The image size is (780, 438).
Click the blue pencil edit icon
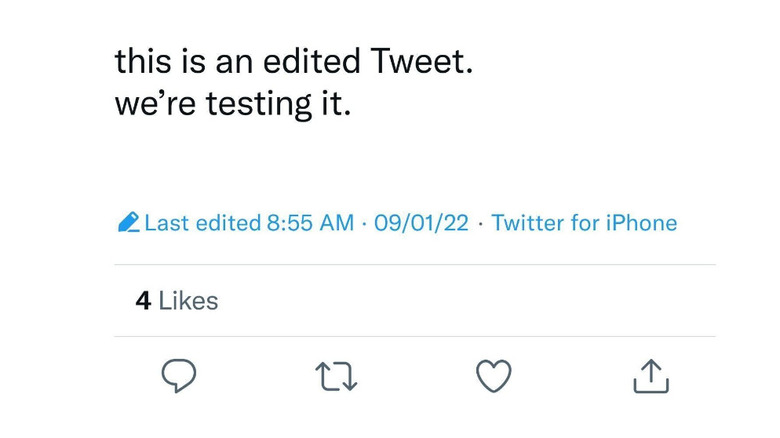click(x=128, y=223)
